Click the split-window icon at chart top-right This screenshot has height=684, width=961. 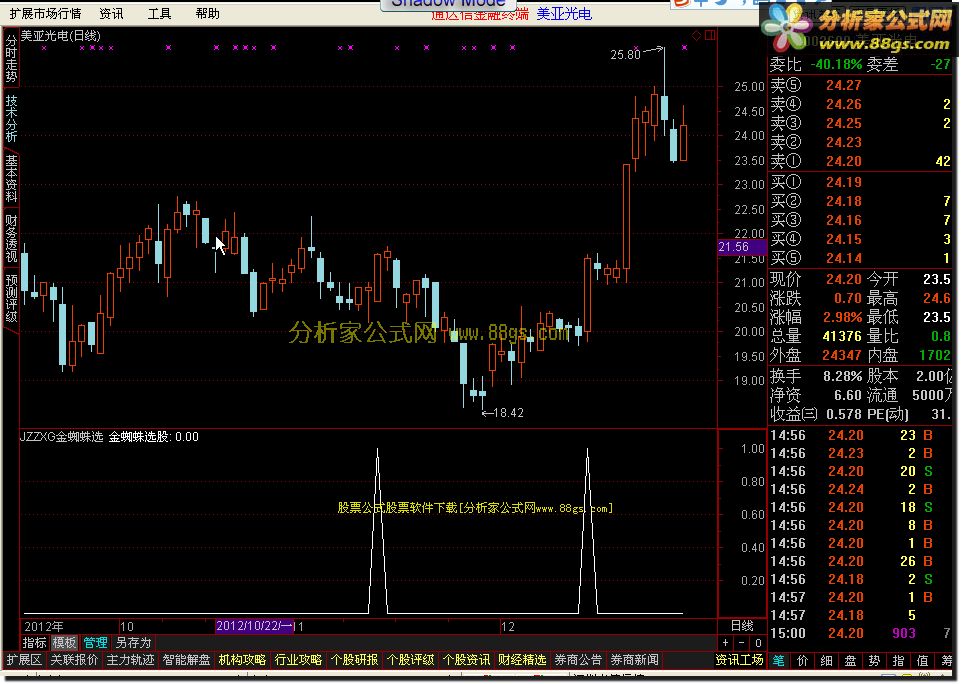coord(710,36)
